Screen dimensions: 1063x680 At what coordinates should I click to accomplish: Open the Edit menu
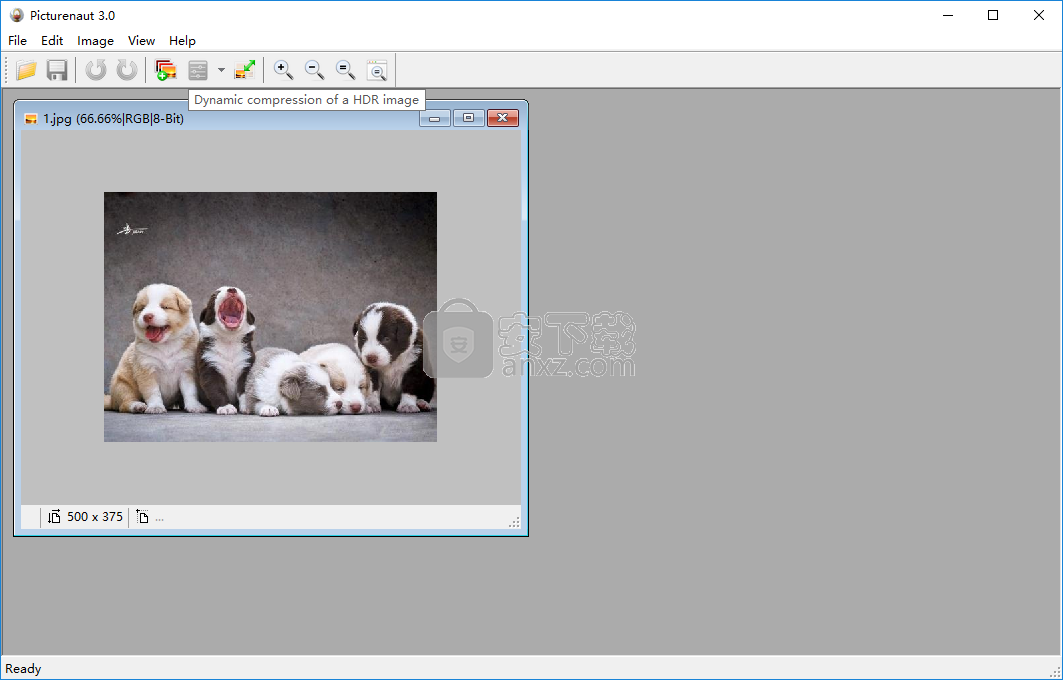[x=52, y=41]
